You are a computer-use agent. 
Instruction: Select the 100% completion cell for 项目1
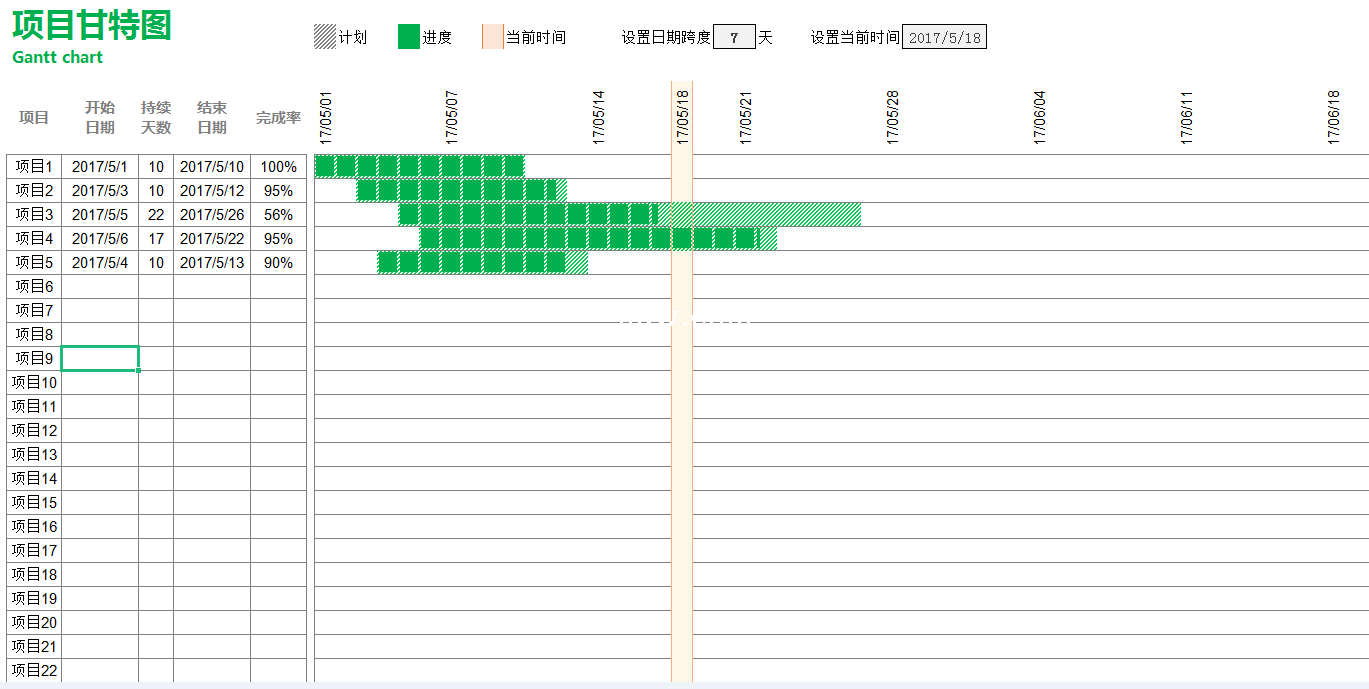(278, 167)
